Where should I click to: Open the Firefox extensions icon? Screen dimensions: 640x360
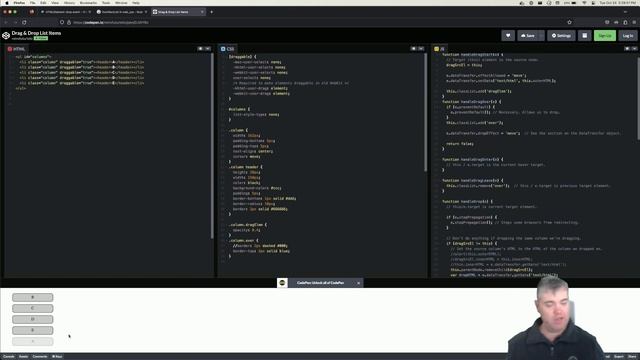(625, 22)
